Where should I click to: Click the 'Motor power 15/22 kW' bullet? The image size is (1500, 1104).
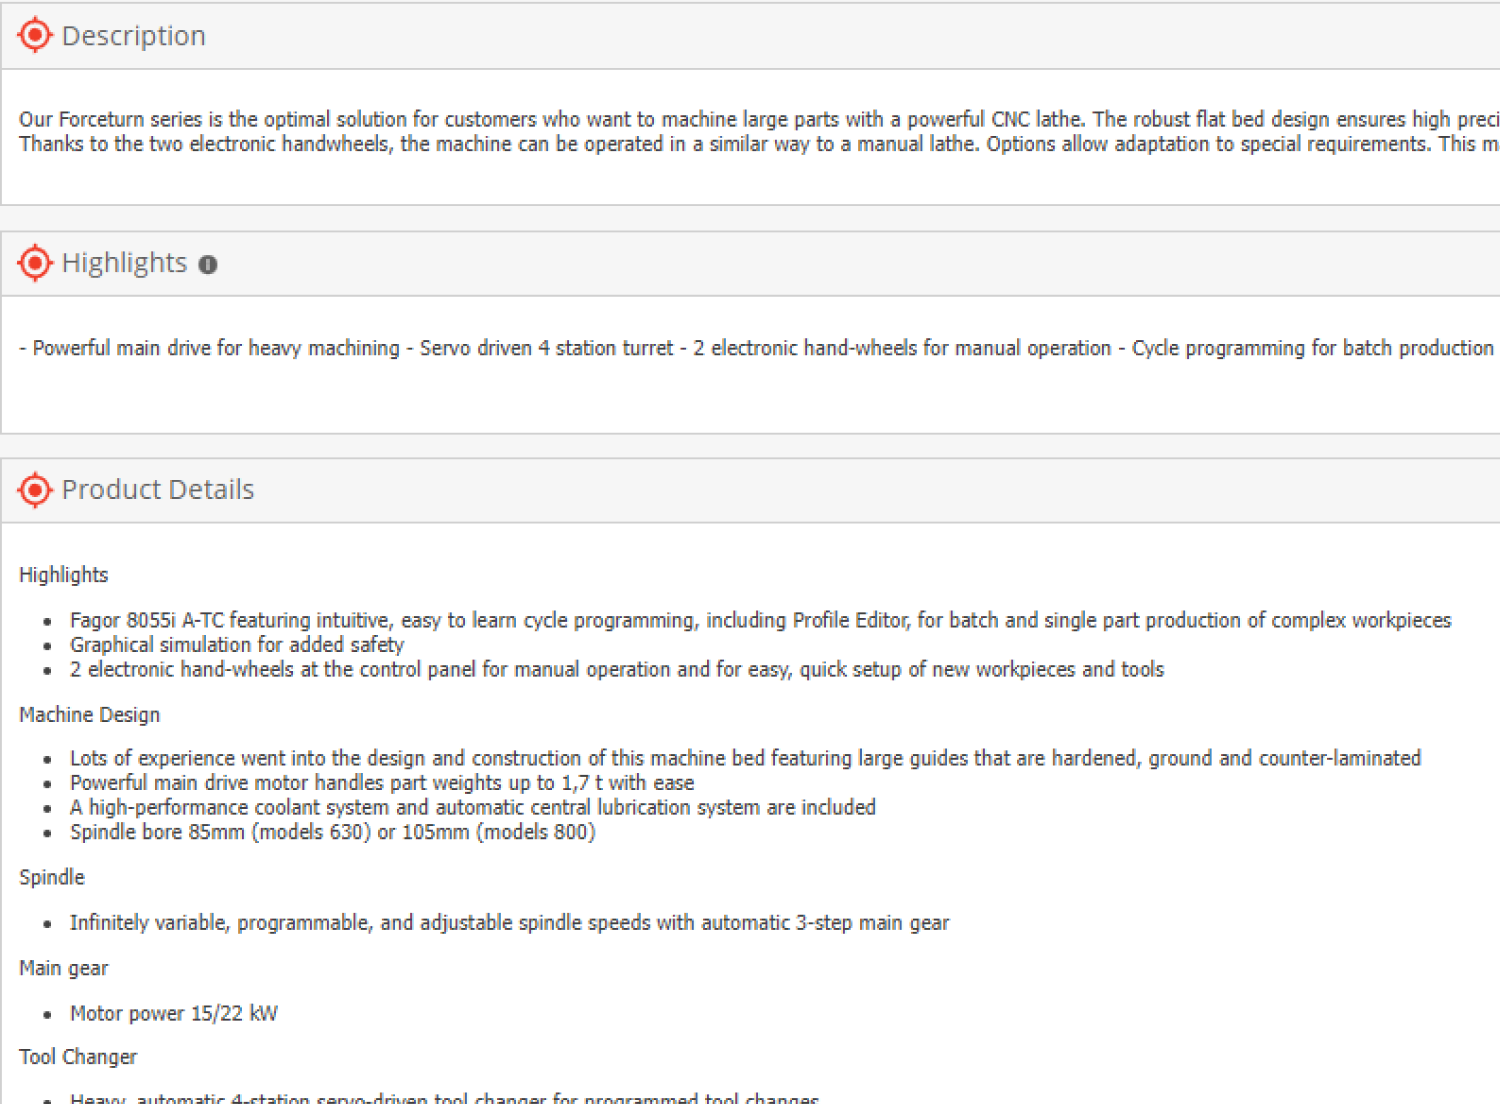[174, 1013]
